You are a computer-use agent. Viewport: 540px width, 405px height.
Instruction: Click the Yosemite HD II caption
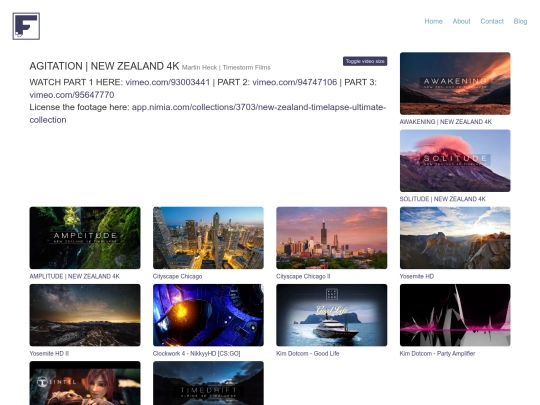coord(49,353)
